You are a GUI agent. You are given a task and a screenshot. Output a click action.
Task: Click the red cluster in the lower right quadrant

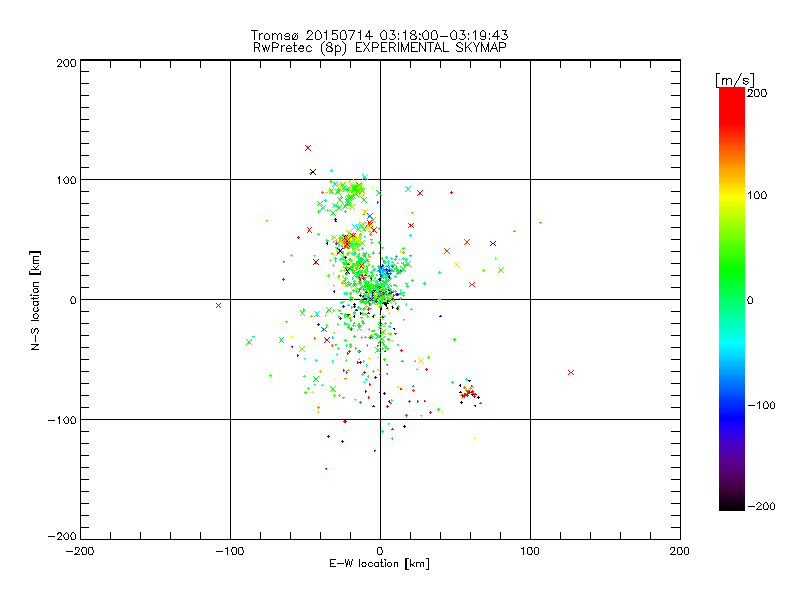[468, 393]
